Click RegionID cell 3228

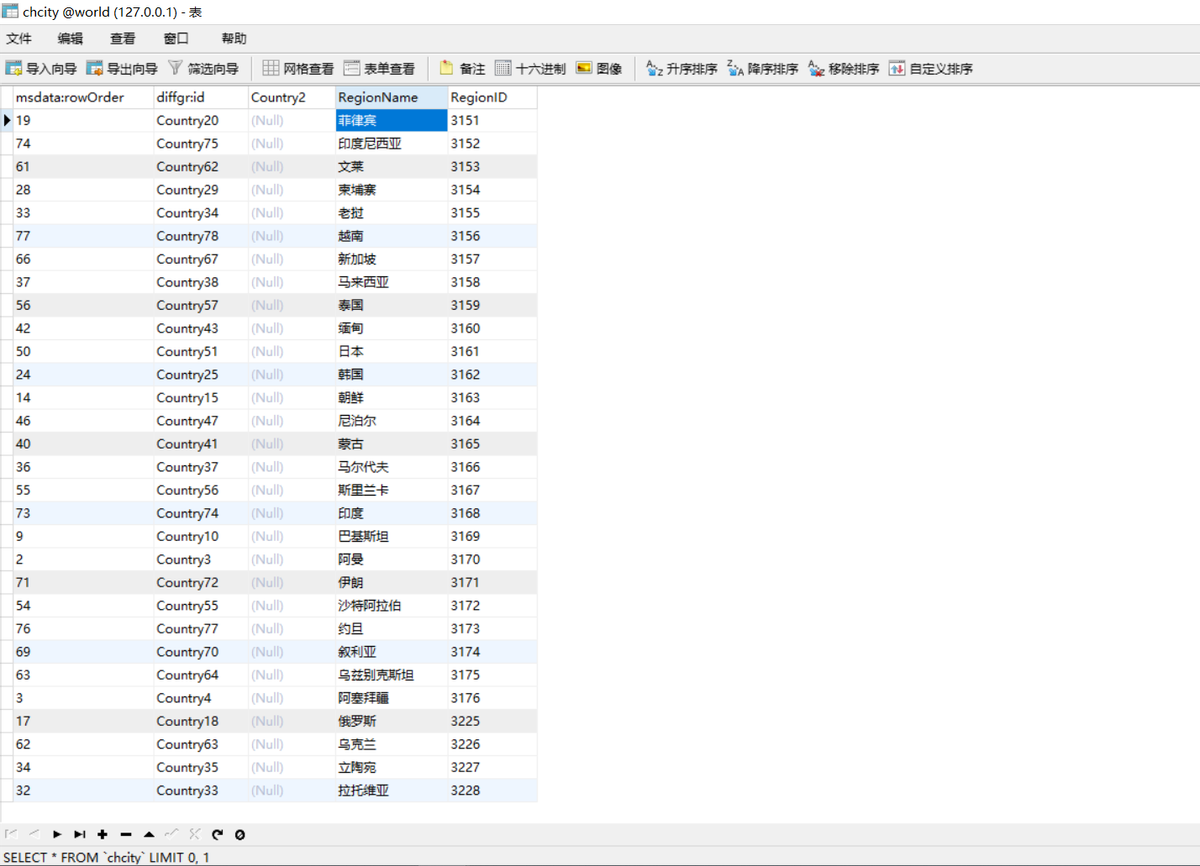[x=492, y=790]
